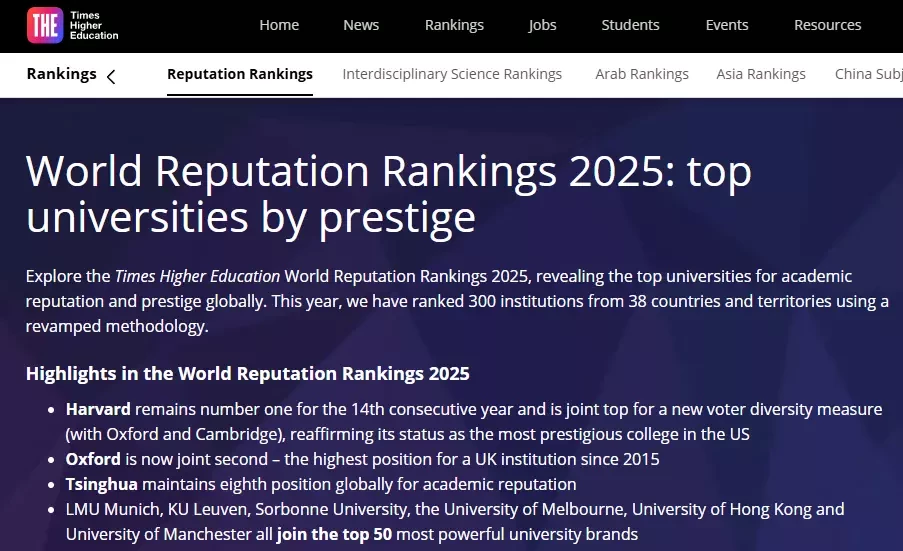The image size is (903, 551).
Task: Open the Students menu item
Action: tap(630, 25)
